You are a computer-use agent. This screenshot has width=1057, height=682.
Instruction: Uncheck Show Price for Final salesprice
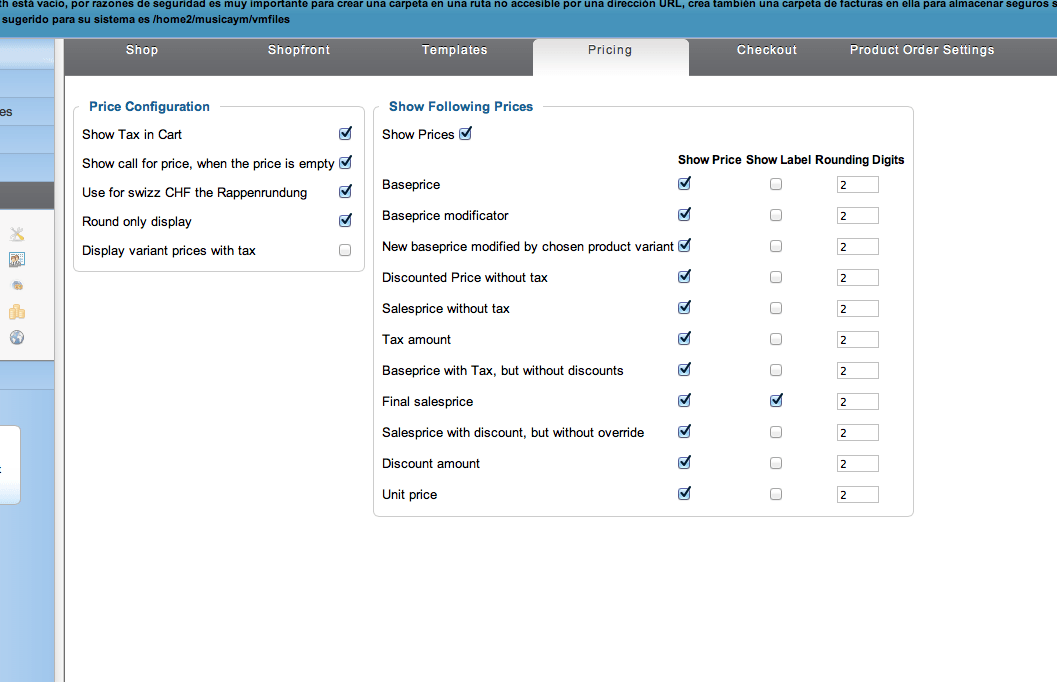pos(684,400)
